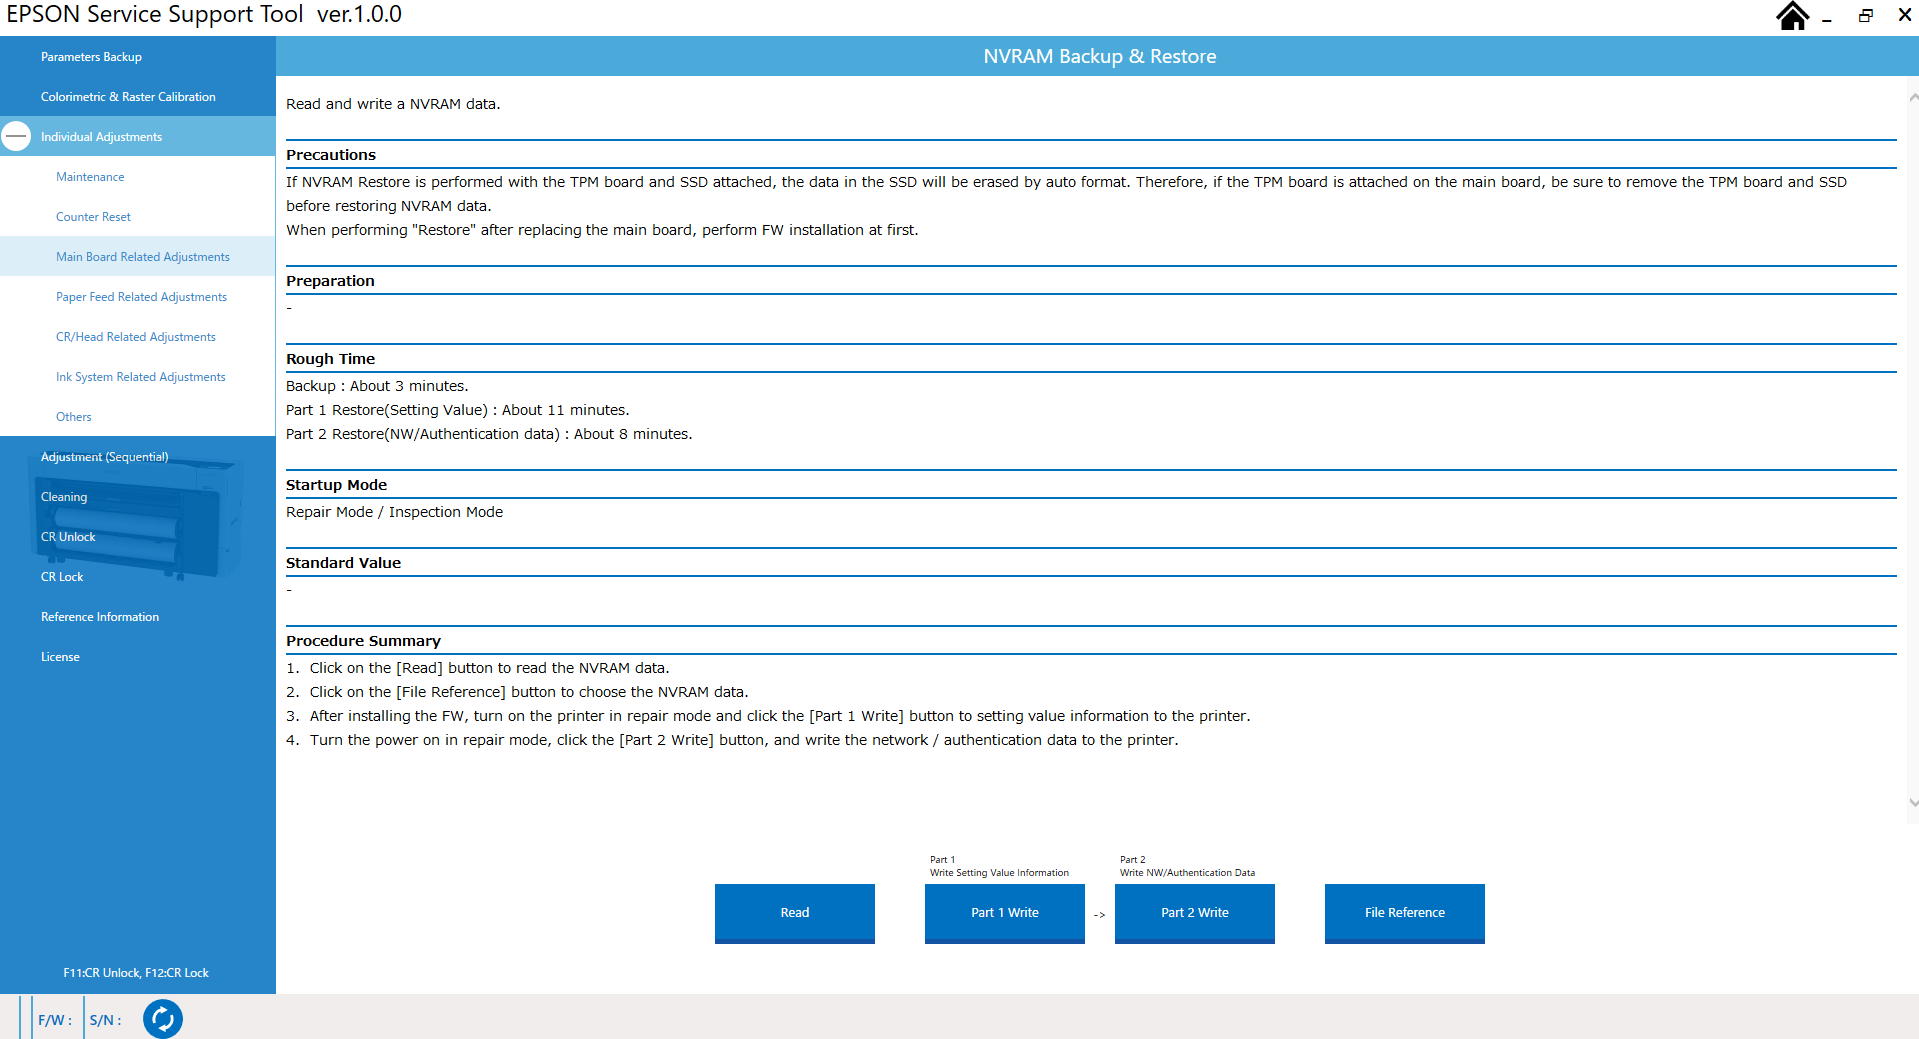Click scrollbar down arrow in content pane
Viewport: 1919px width, 1039px height.
(1913, 802)
